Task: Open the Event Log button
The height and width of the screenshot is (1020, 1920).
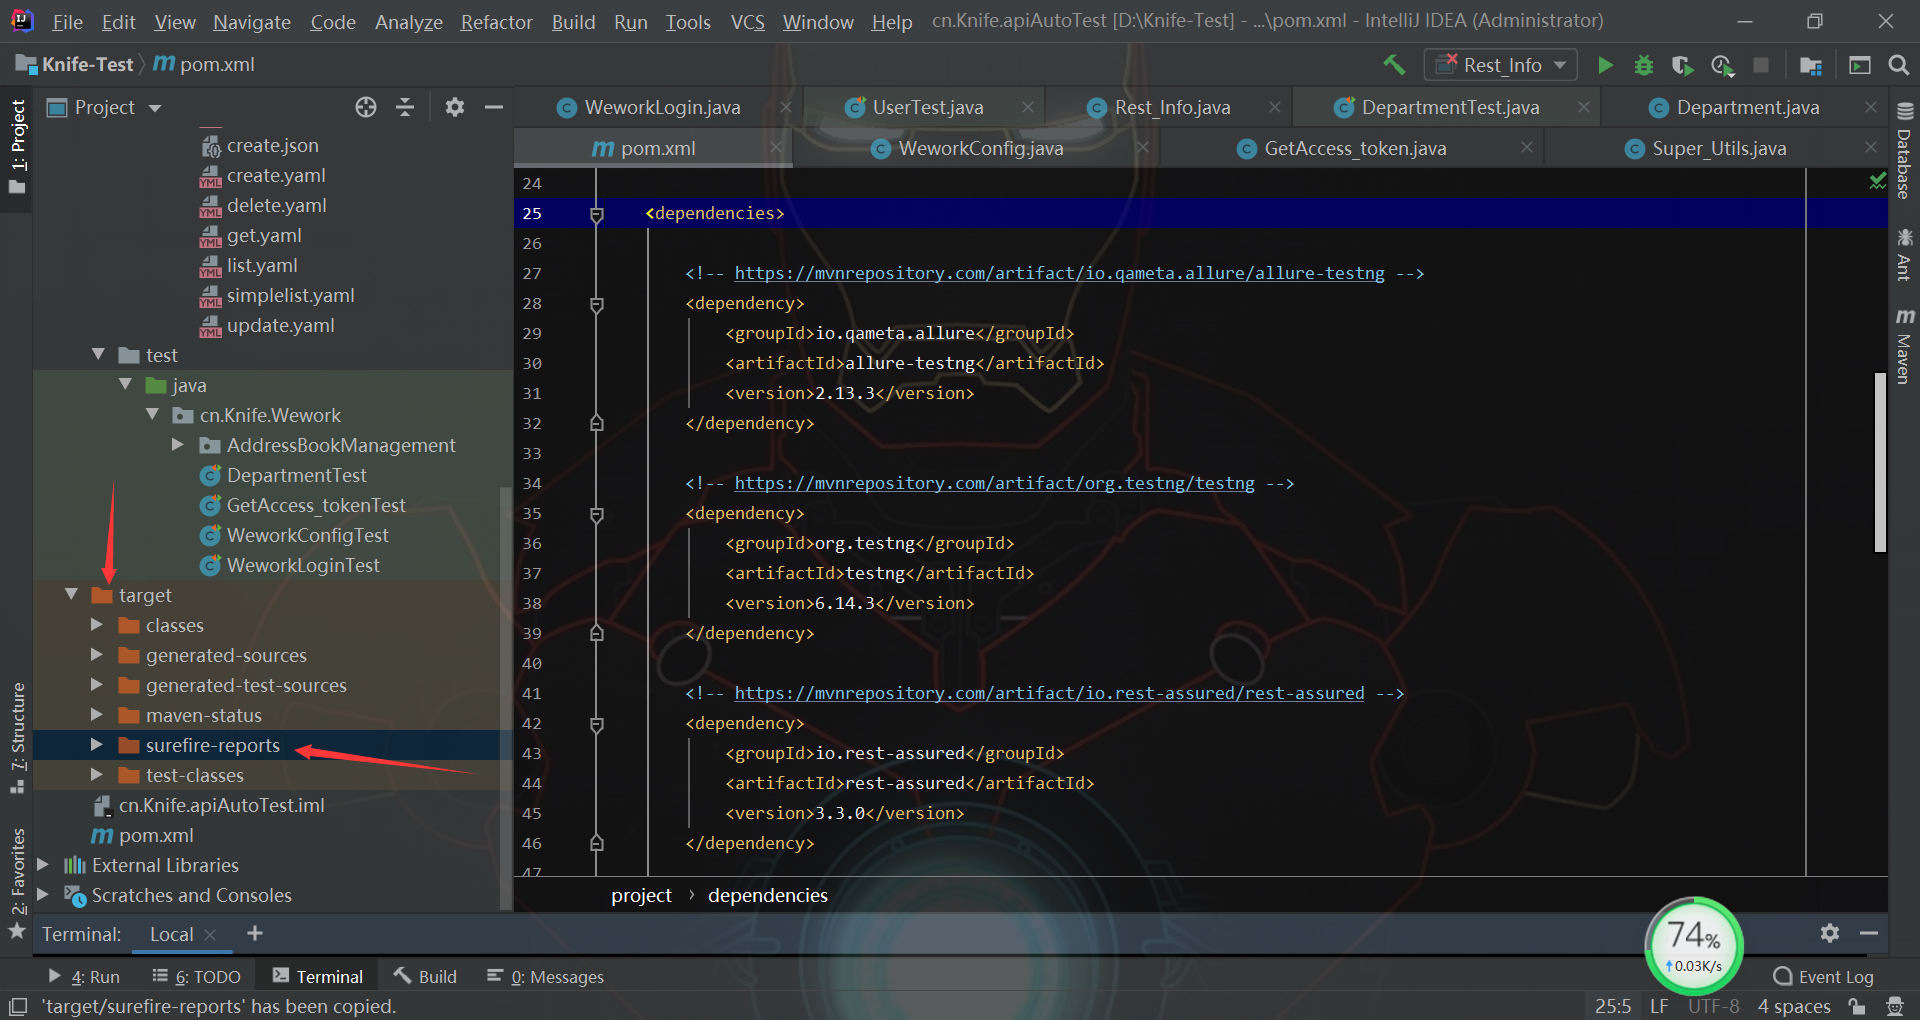Action: (1823, 977)
